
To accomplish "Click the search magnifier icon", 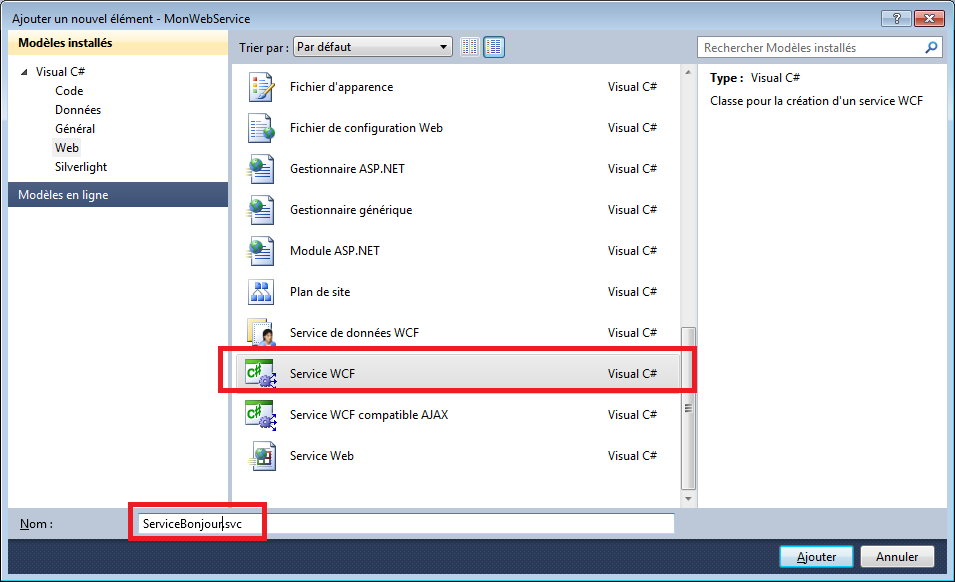I will (931, 47).
